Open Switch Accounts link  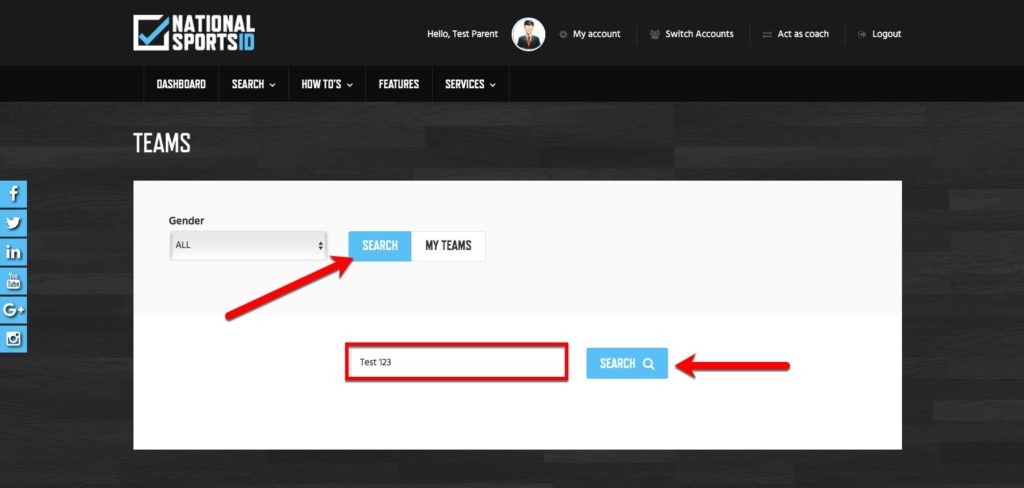[699, 34]
